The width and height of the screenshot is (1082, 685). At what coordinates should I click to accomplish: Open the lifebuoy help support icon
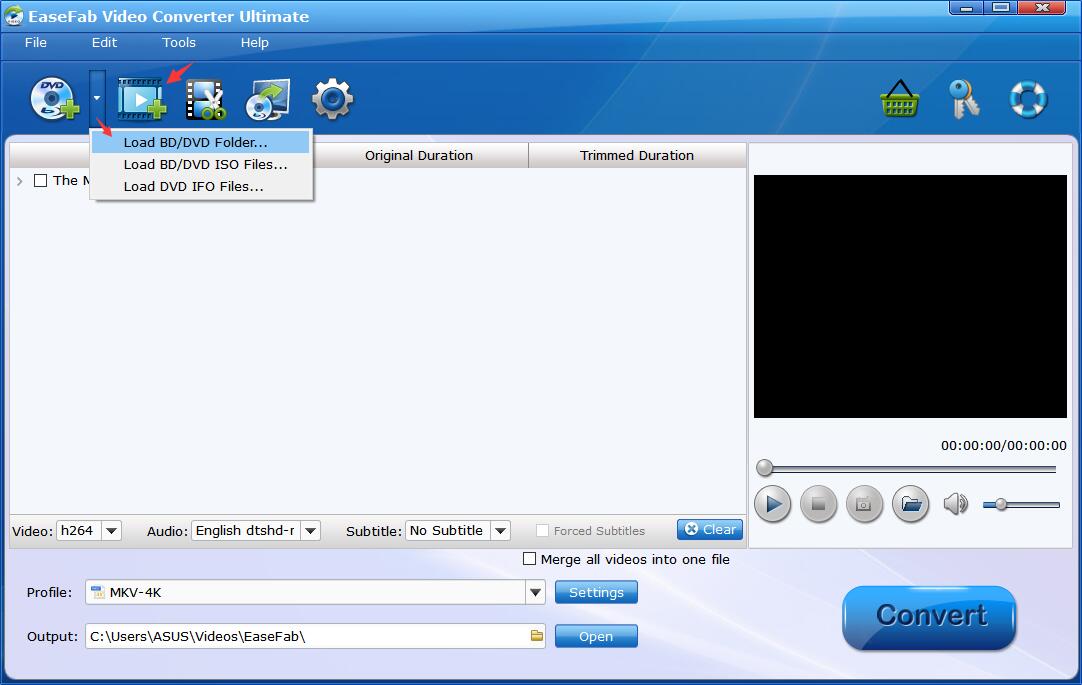tap(1028, 99)
